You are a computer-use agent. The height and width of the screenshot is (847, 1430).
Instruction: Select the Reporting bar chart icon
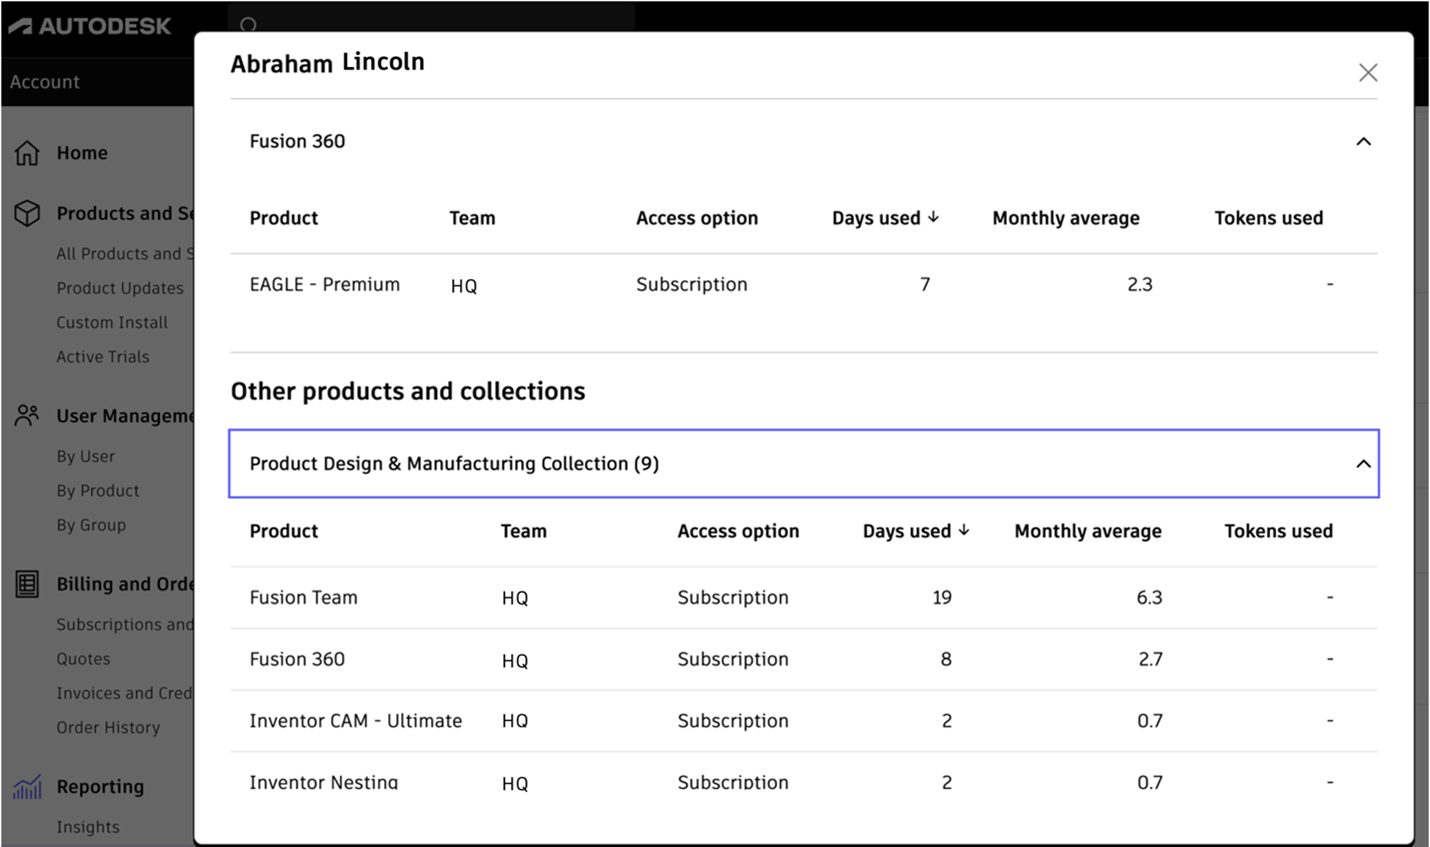(x=26, y=786)
